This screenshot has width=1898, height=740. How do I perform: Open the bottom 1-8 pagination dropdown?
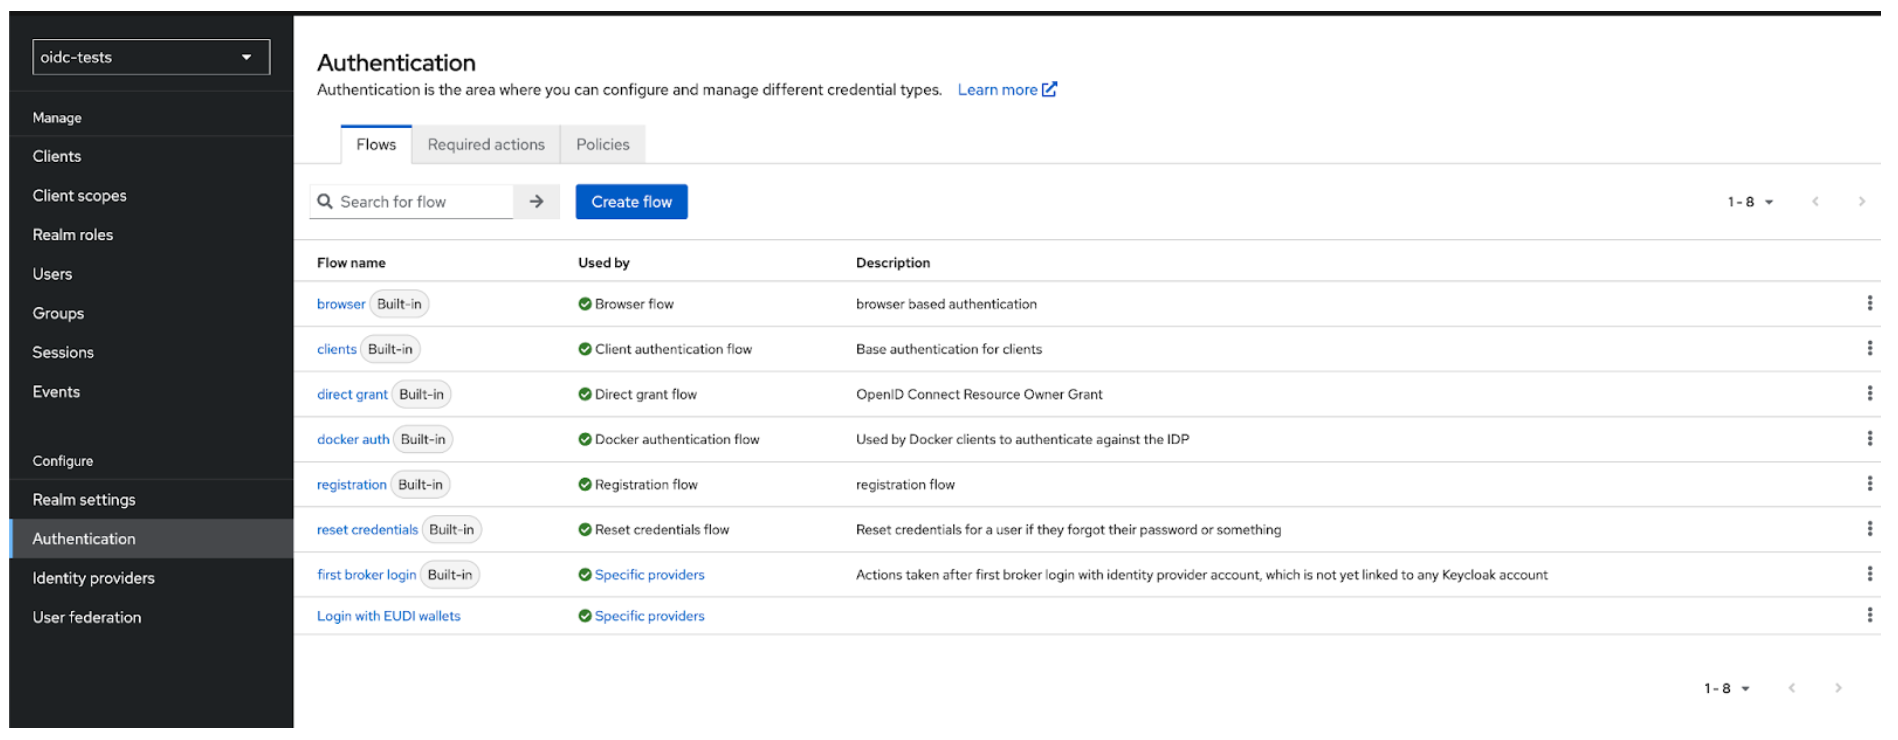[x=1726, y=688]
